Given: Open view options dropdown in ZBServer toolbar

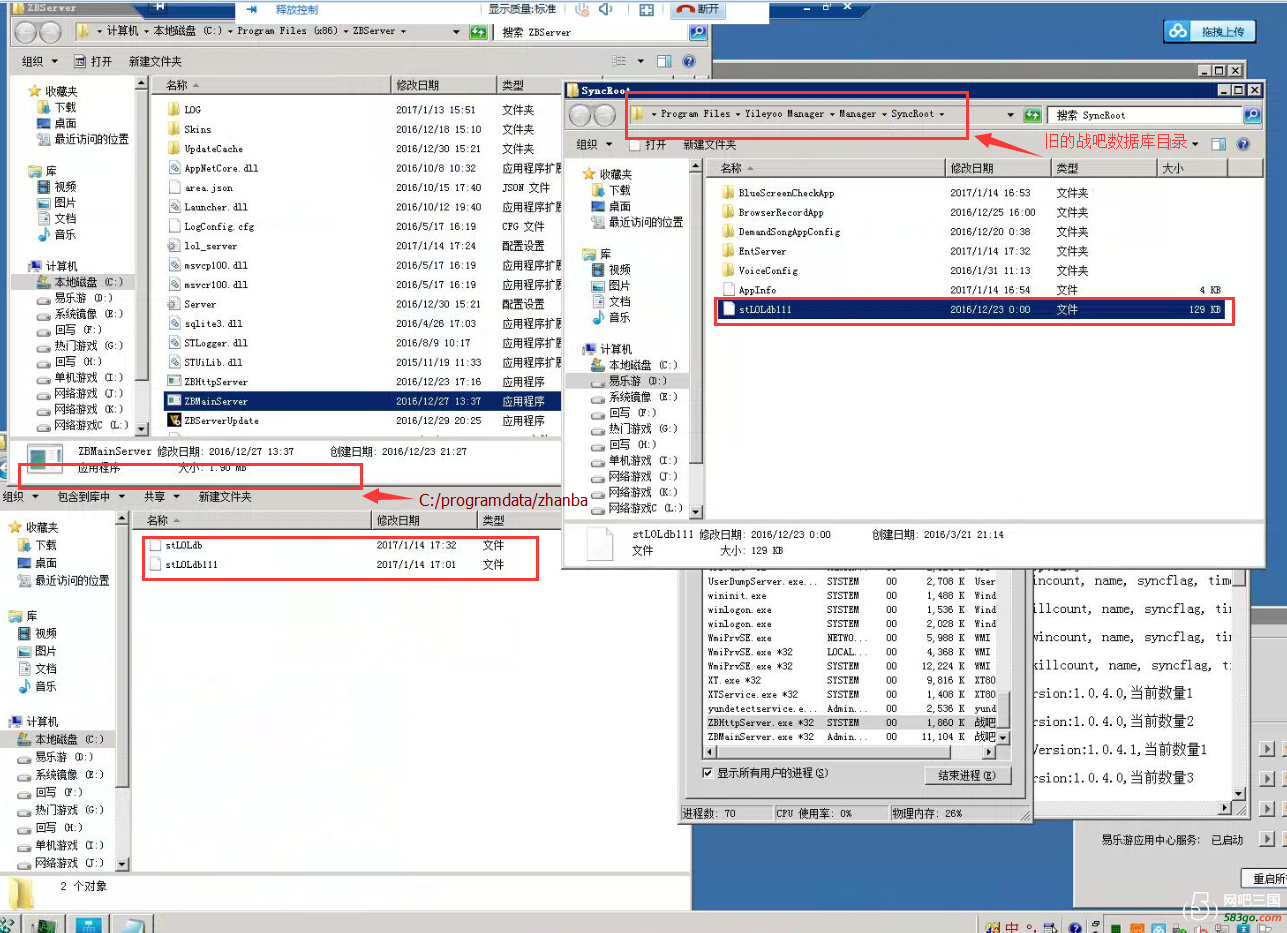Looking at the screenshot, I should pyautogui.click(x=641, y=61).
